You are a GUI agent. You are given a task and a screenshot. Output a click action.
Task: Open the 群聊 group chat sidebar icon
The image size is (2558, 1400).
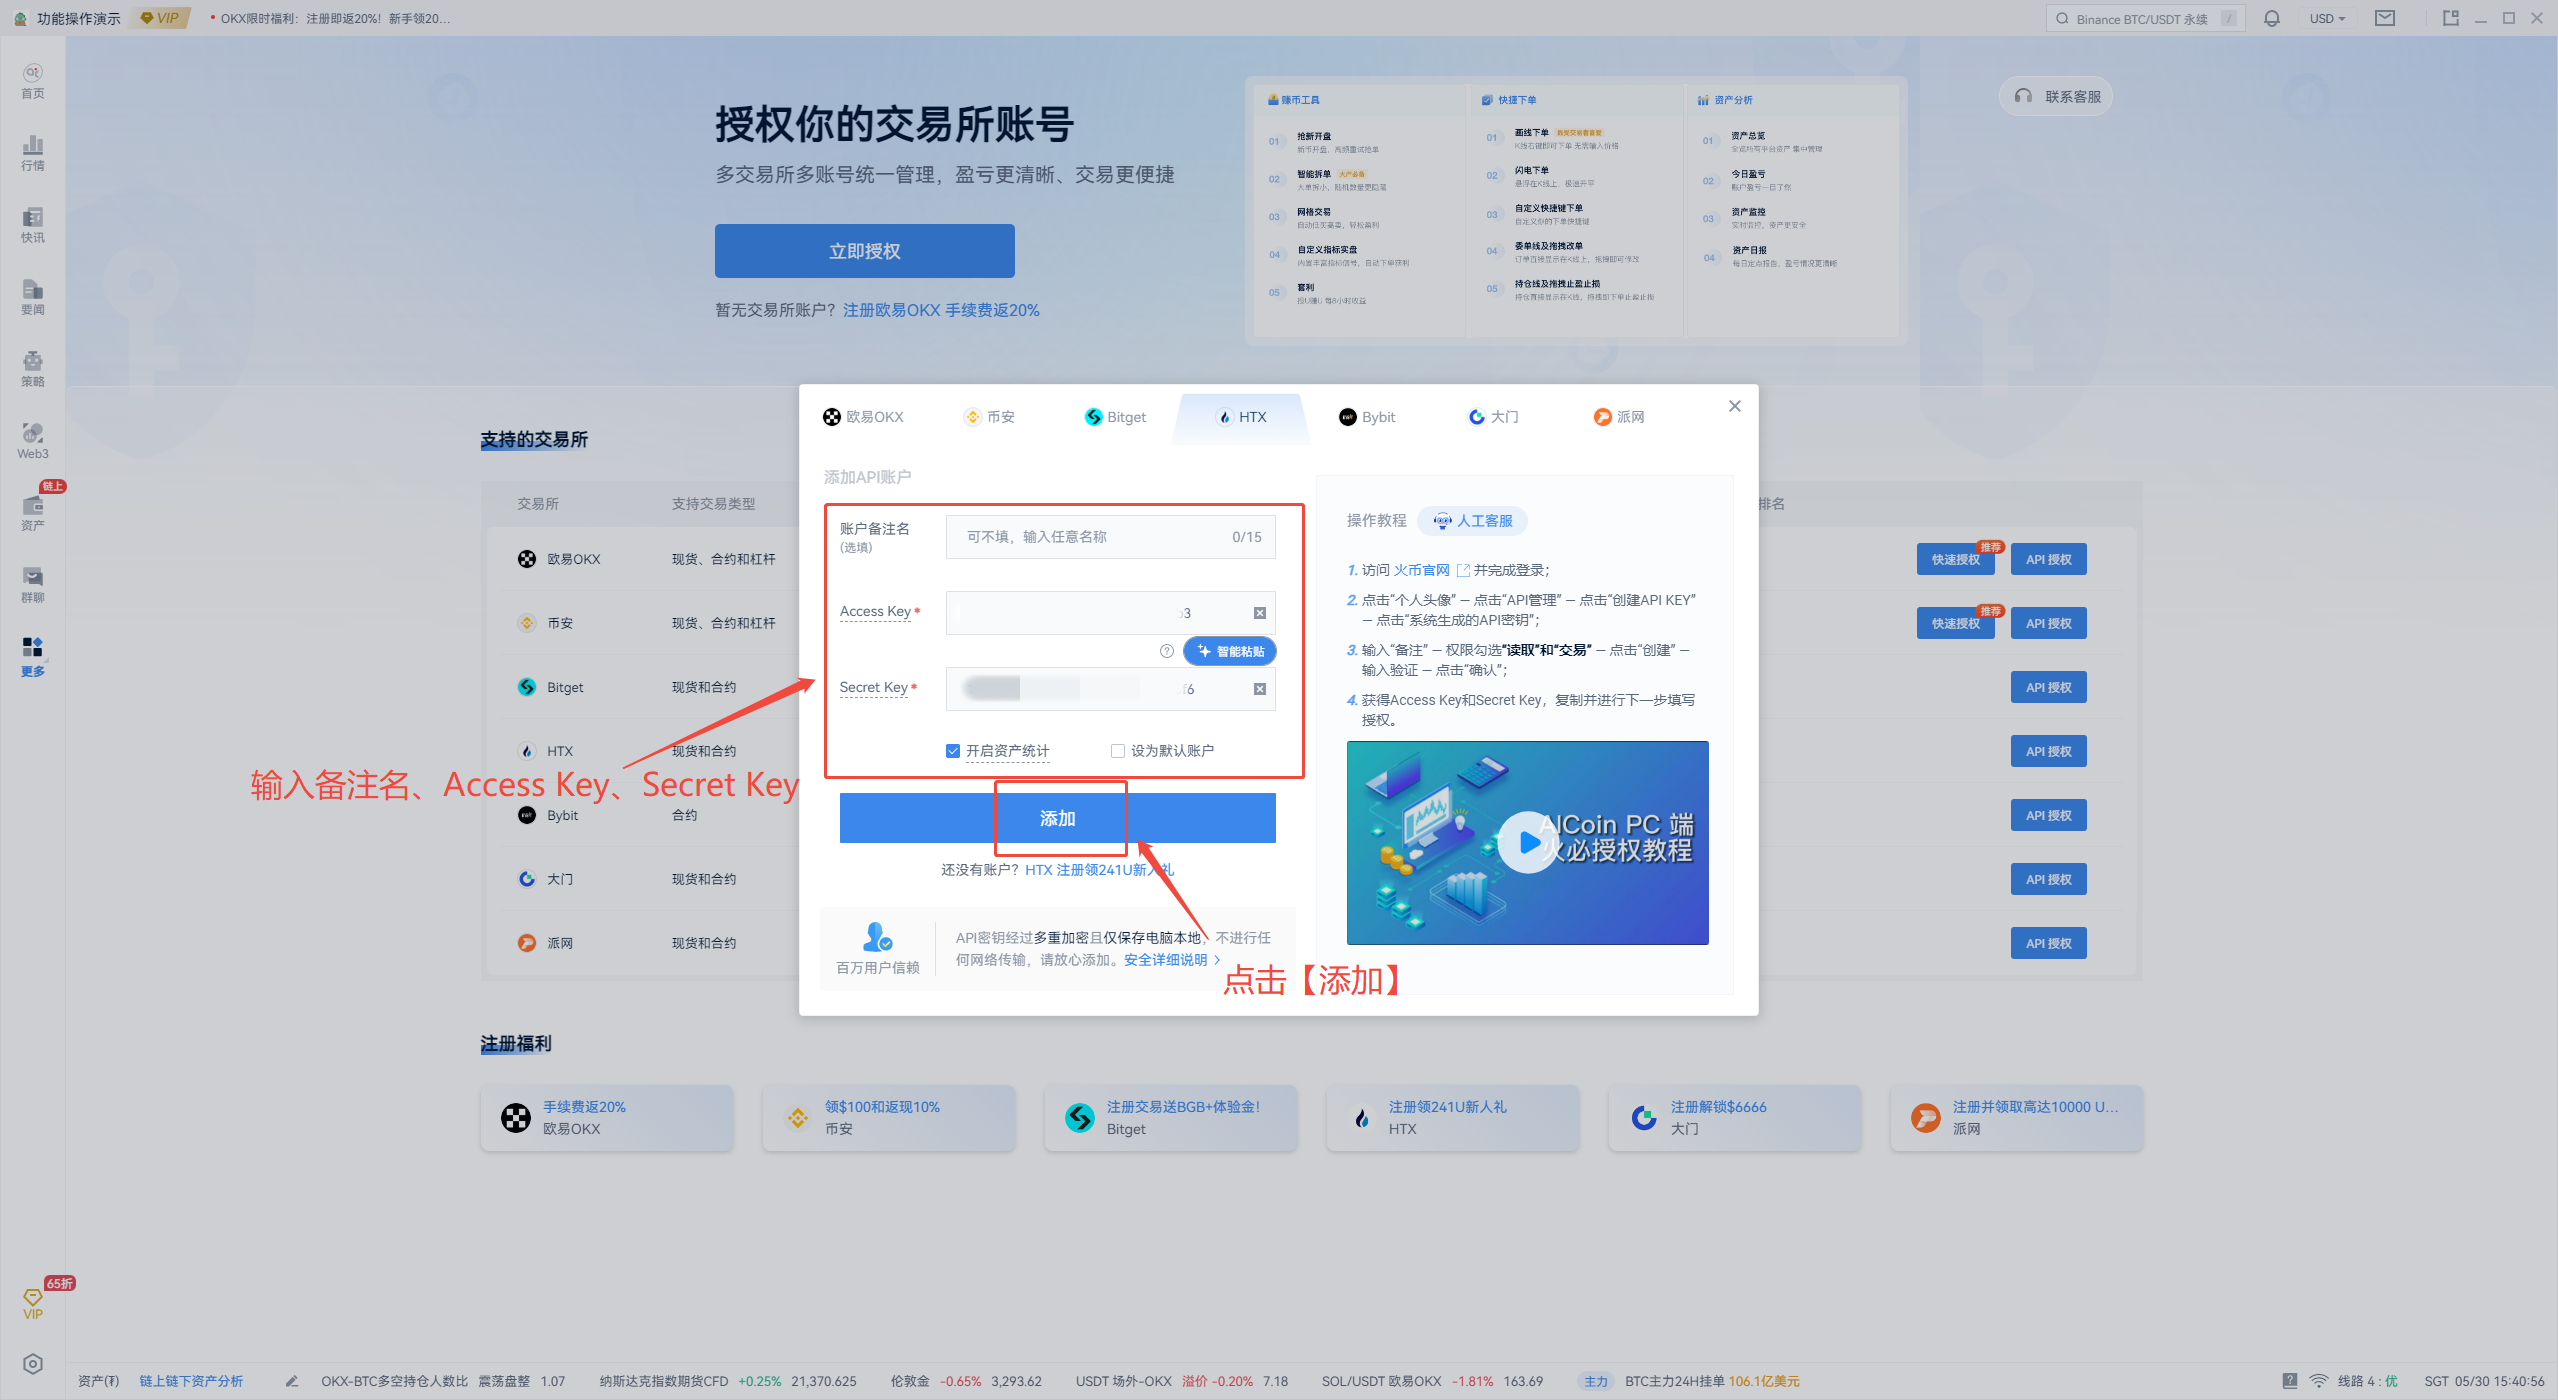pyautogui.click(x=33, y=585)
